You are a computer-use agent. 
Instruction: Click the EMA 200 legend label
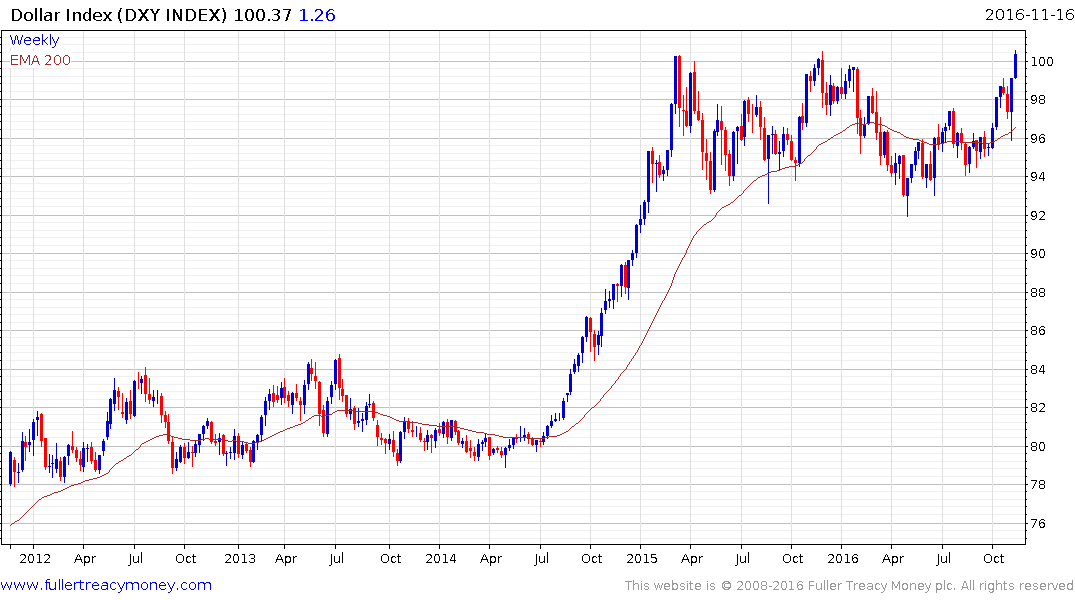point(40,60)
